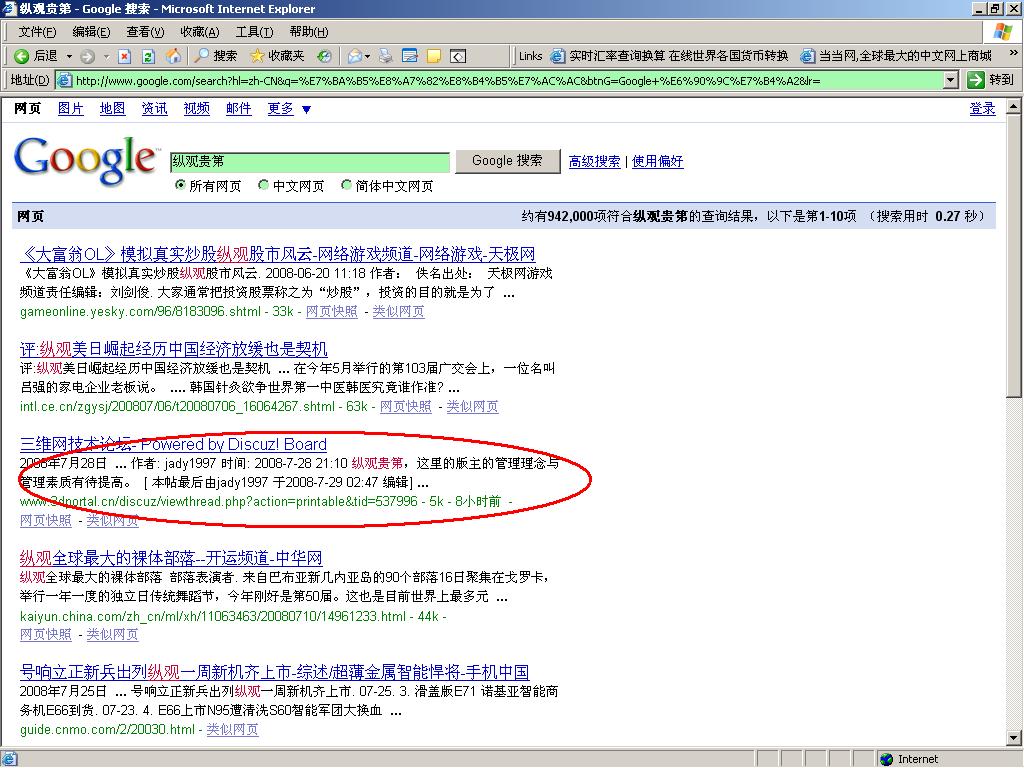Open the Mail button dropdown arrow
Image resolution: width=1024 pixels, height=768 pixels.
pos(367,57)
